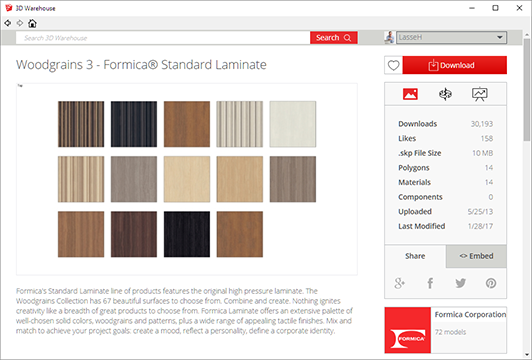Viewport: 532px width, 360px height.
Task: Click the Woodgrains 3 model title
Action: [141, 64]
